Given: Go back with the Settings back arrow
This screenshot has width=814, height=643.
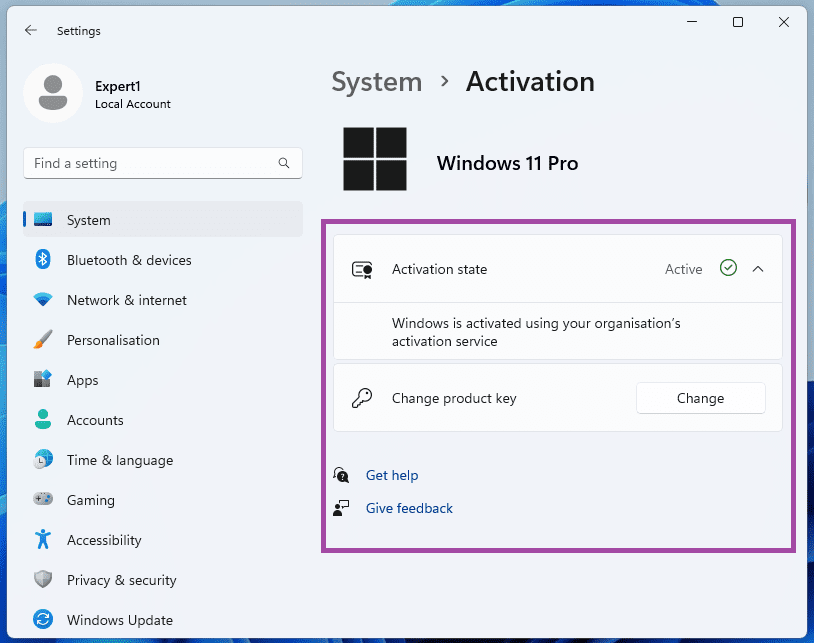Looking at the screenshot, I should pos(31,31).
